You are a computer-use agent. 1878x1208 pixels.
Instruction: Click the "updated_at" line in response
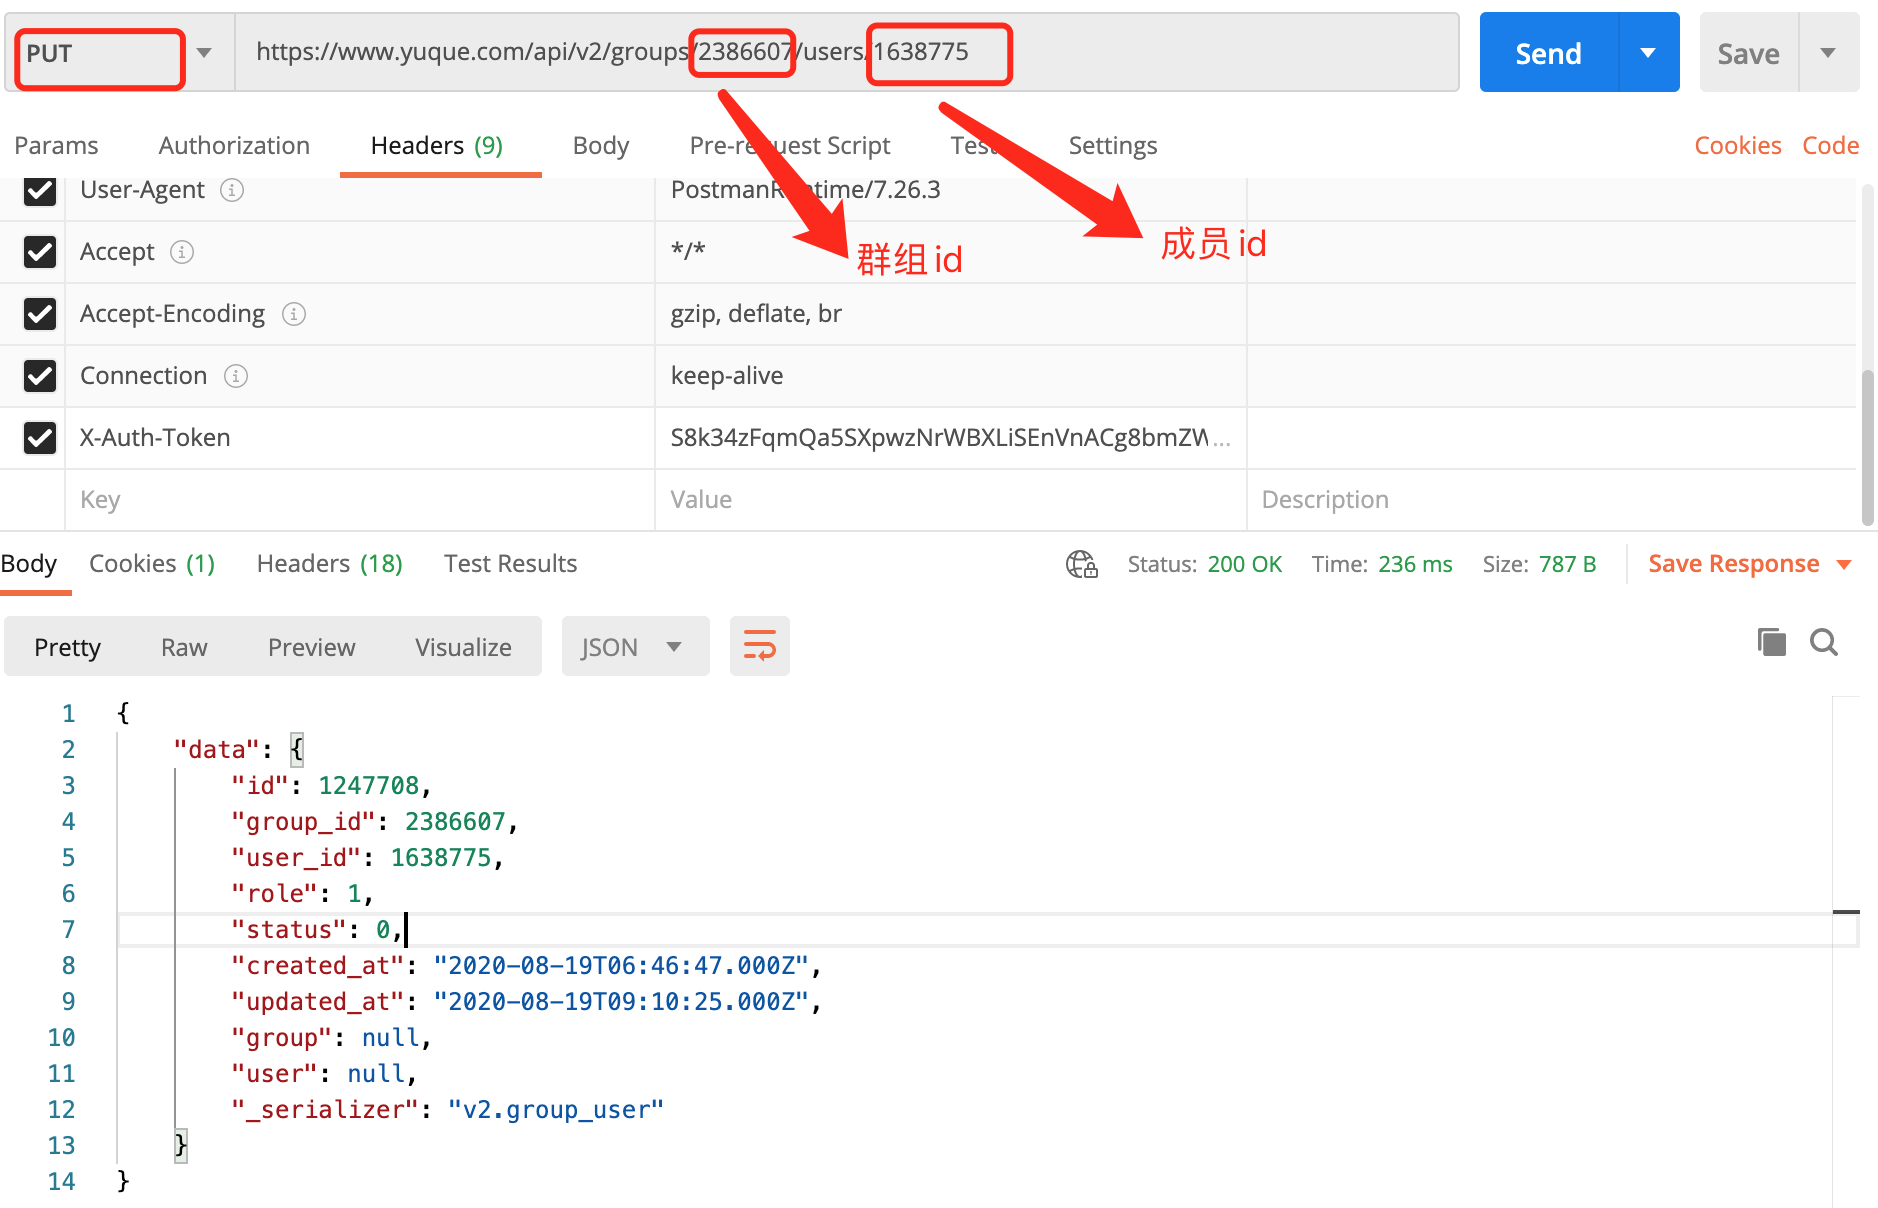click(x=526, y=1002)
